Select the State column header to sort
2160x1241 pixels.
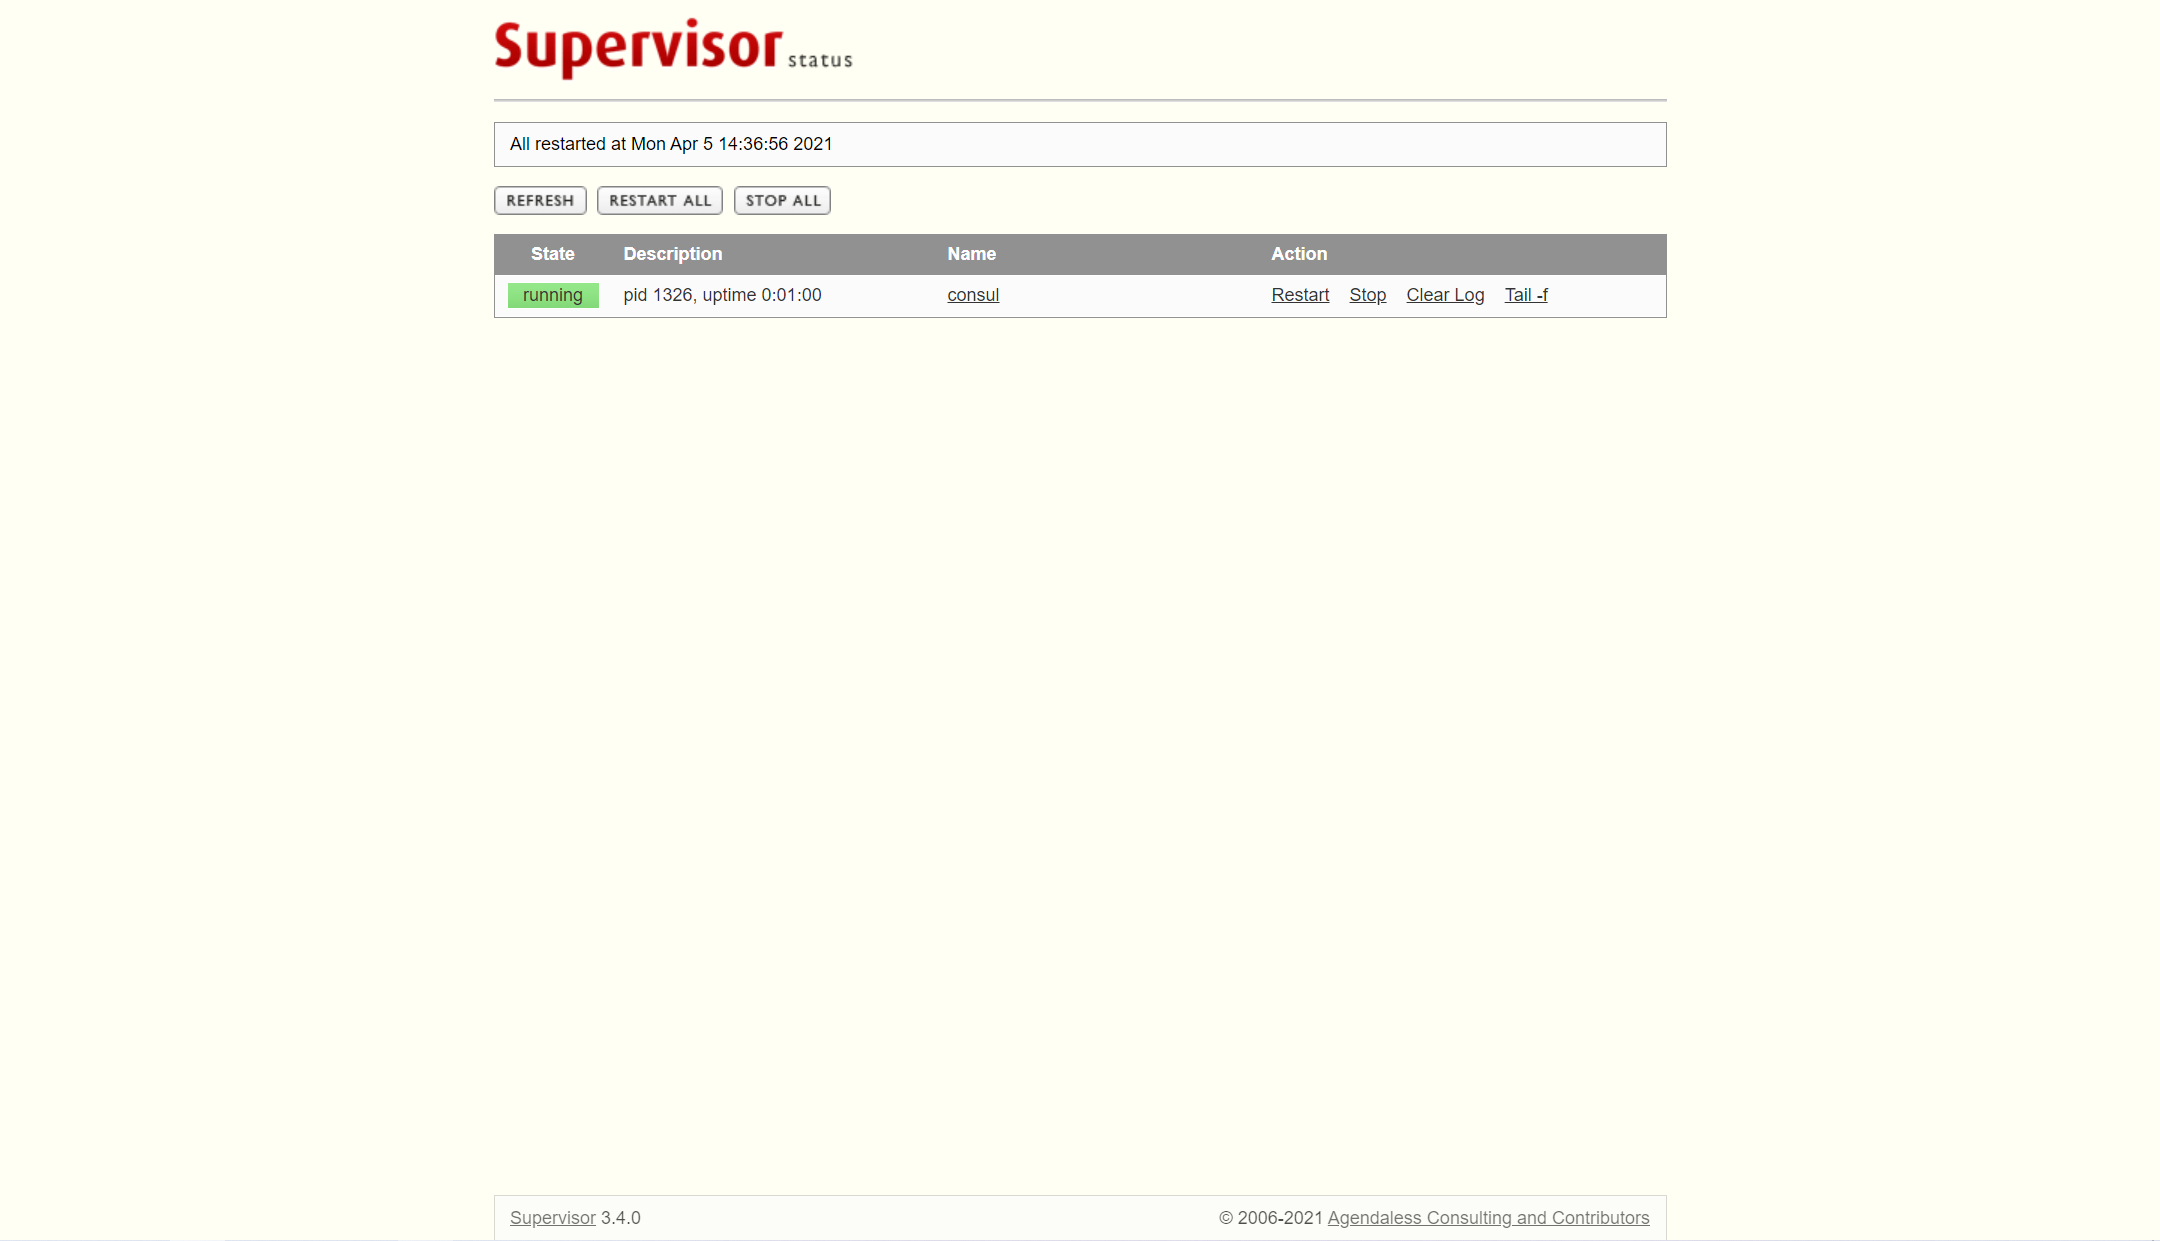click(x=552, y=254)
